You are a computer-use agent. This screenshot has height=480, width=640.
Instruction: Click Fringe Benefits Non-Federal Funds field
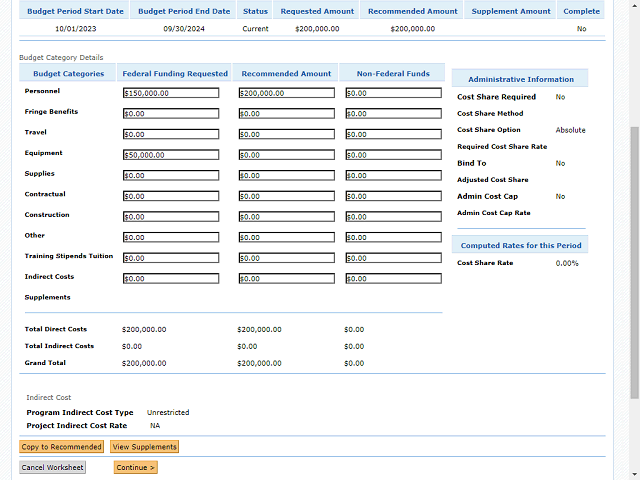(393, 114)
